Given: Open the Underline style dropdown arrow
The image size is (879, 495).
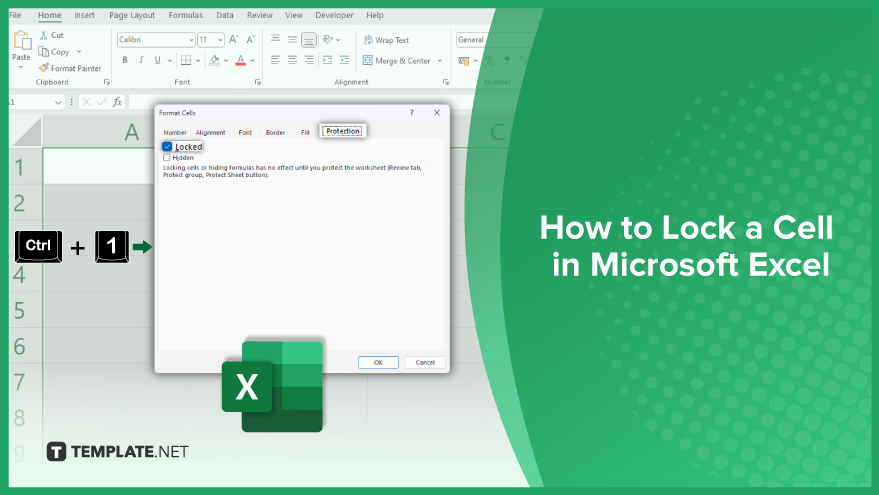Looking at the screenshot, I should (x=170, y=61).
